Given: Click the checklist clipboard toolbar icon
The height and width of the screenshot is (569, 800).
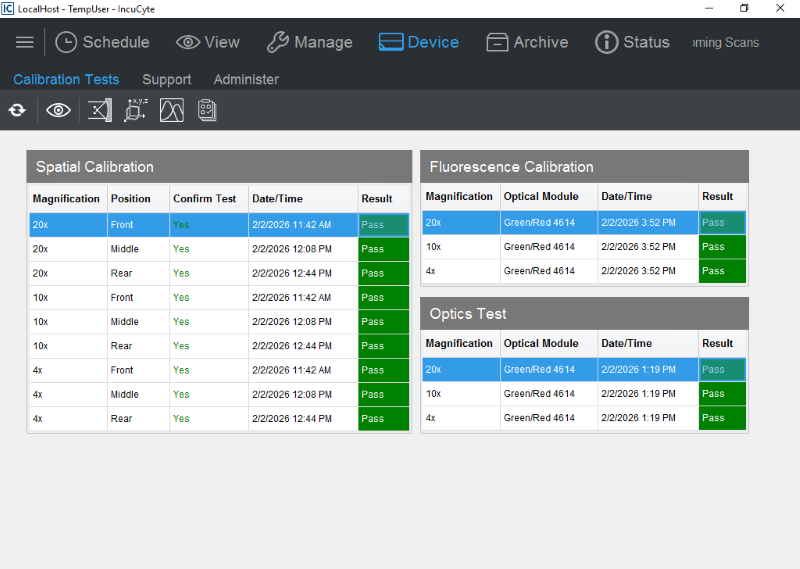Looking at the screenshot, I should click(207, 110).
